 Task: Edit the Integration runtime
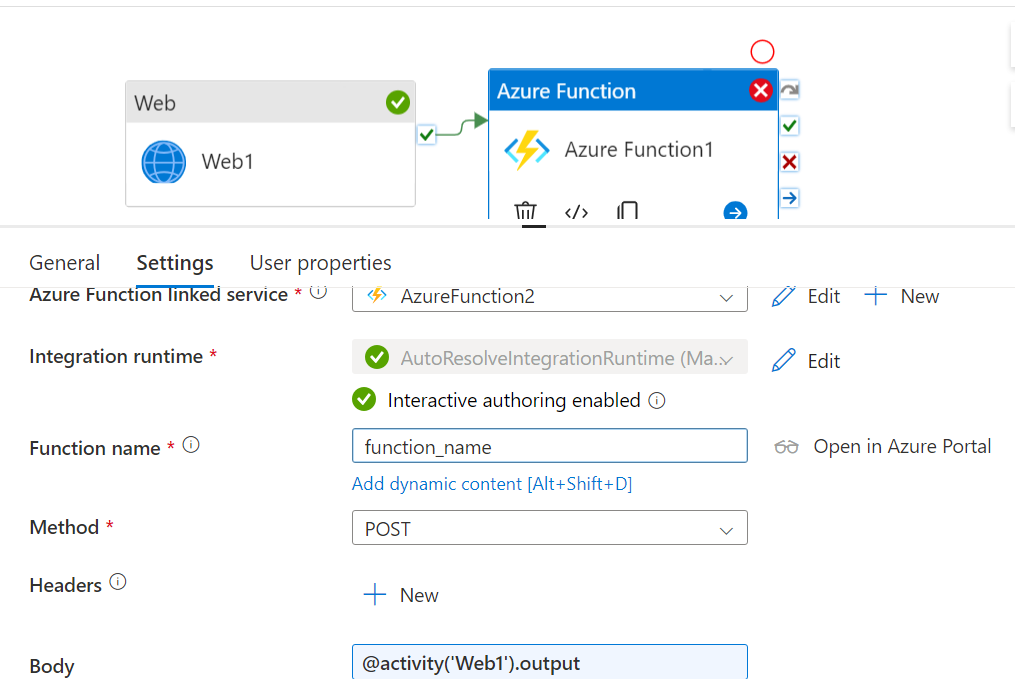[x=806, y=361]
